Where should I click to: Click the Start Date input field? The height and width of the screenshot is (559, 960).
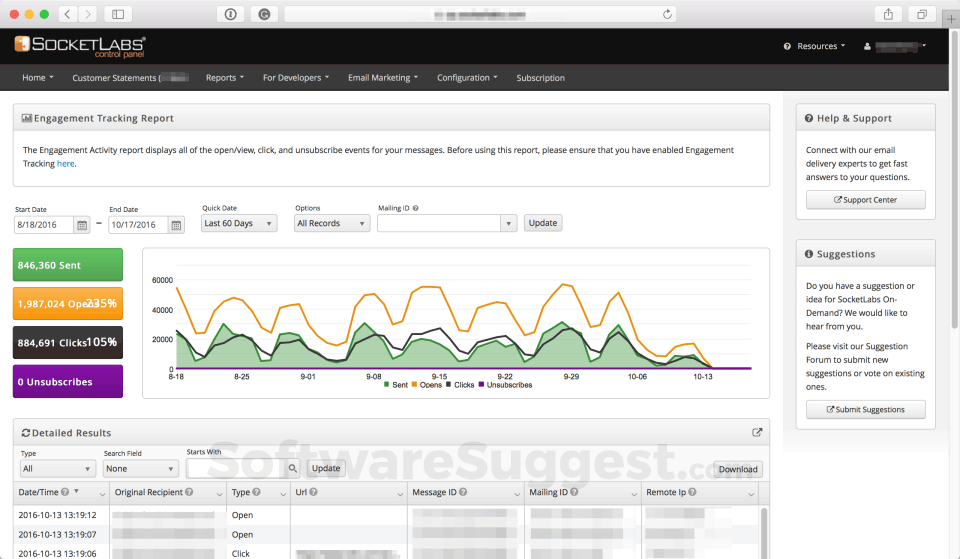[x=44, y=225]
